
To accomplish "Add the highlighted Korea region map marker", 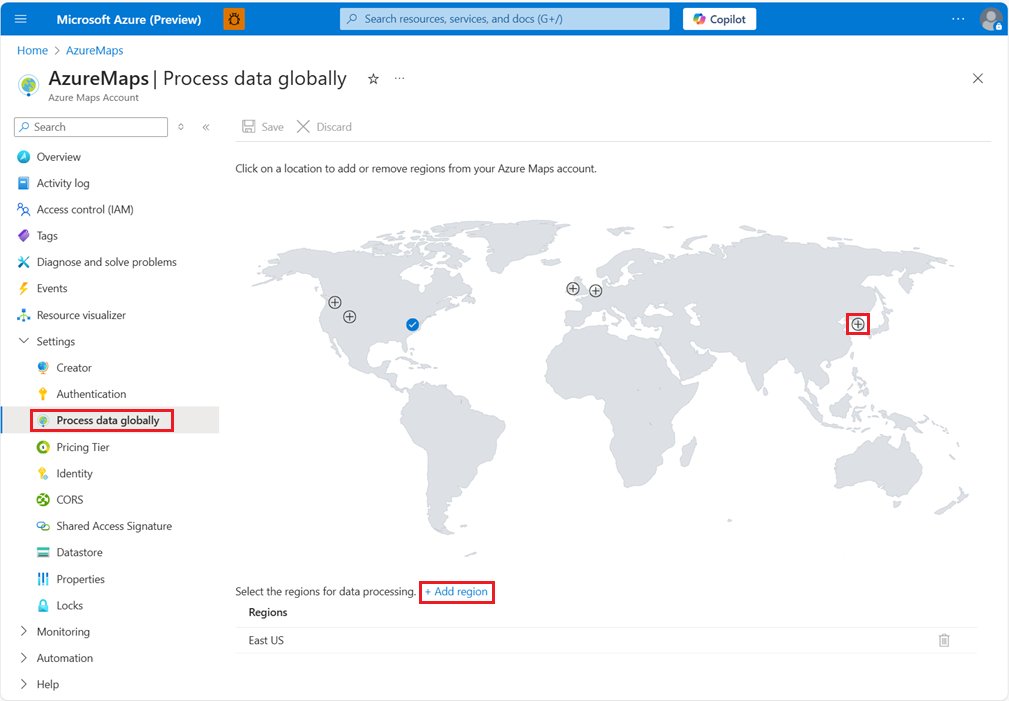I will pyautogui.click(x=858, y=324).
